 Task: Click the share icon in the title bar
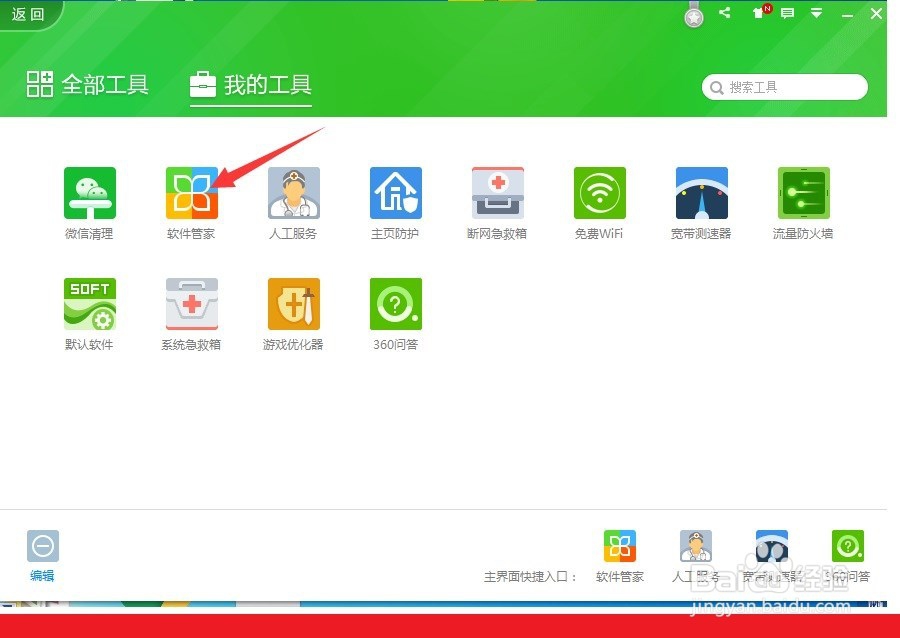[724, 13]
